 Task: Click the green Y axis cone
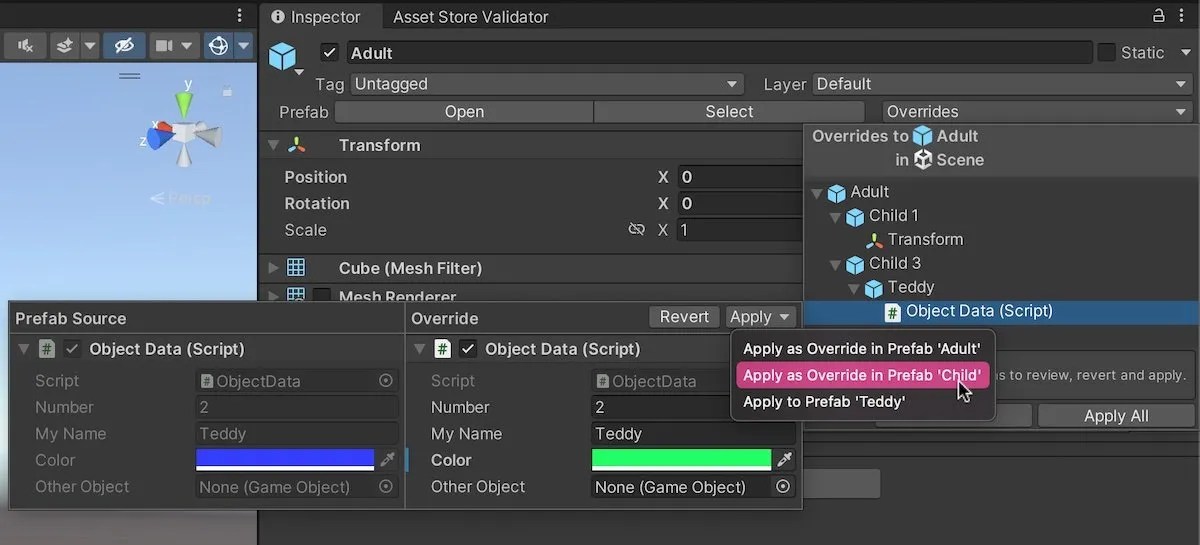pos(184,103)
